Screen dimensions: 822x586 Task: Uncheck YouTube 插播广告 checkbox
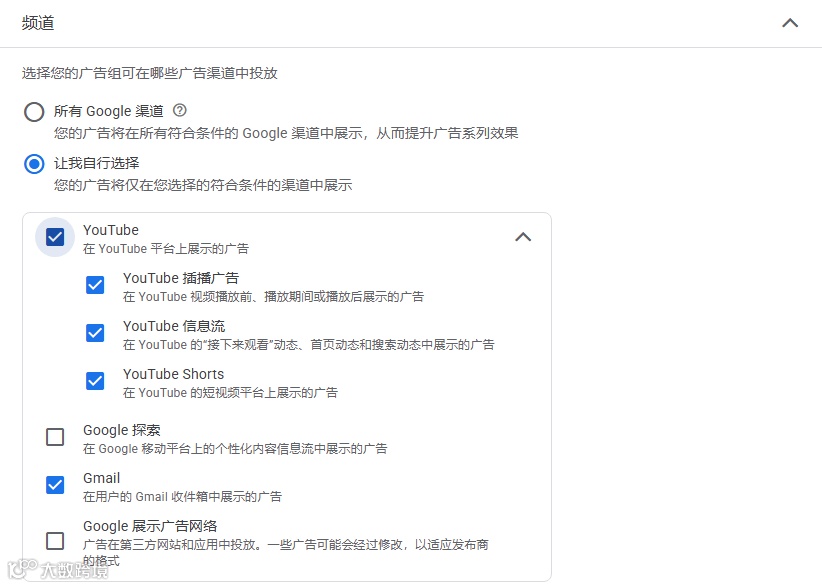point(95,285)
